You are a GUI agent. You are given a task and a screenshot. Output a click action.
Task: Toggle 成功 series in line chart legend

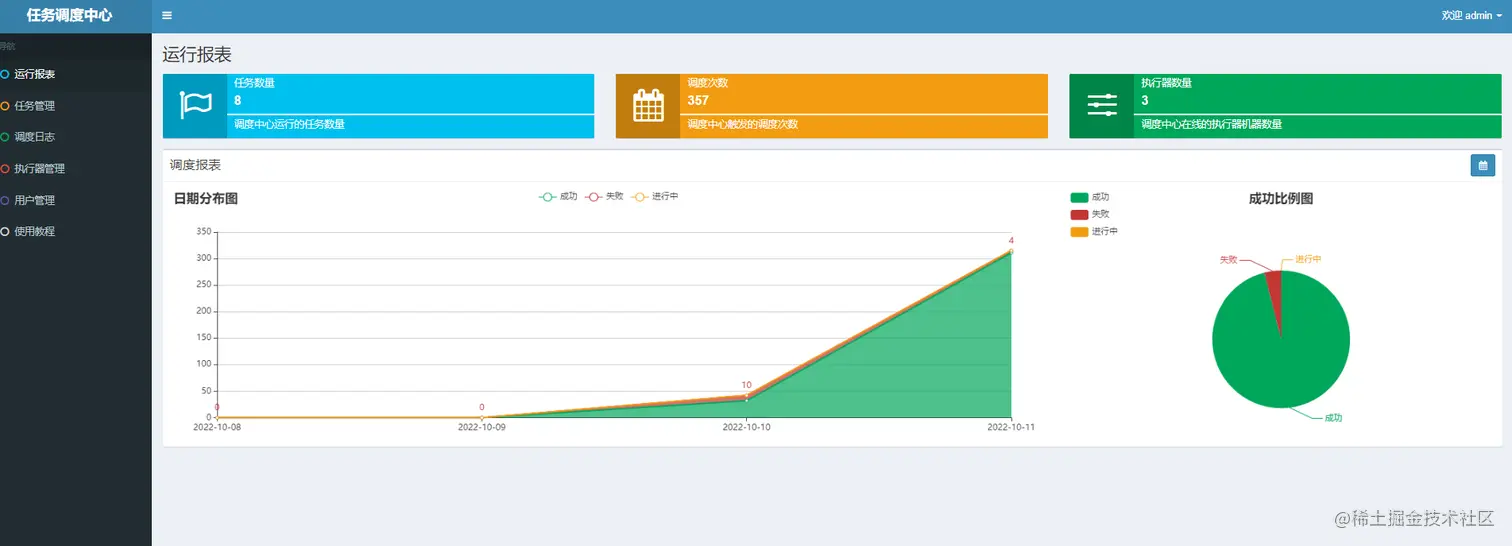[x=558, y=196]
